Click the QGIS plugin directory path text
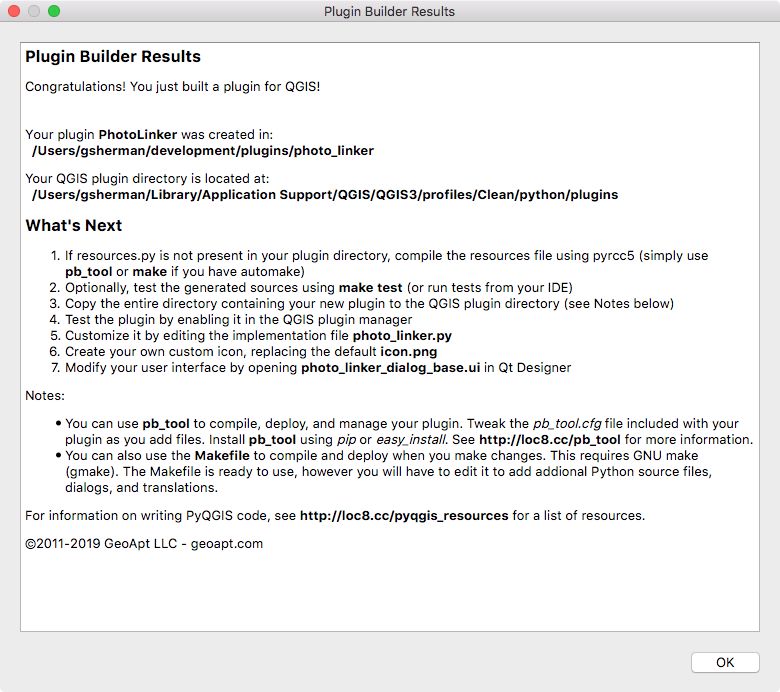This screenshot has width=780, height=692. pos(325,195)
